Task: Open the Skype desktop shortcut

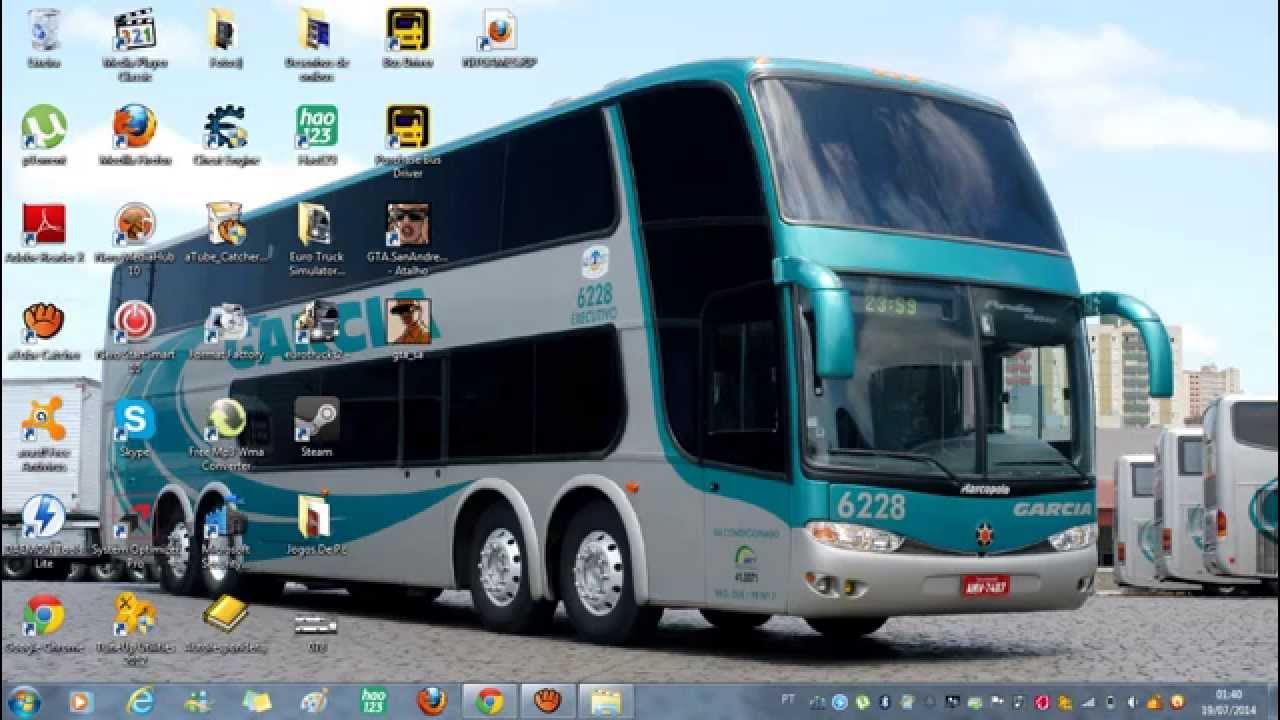Action: [135, 428]
